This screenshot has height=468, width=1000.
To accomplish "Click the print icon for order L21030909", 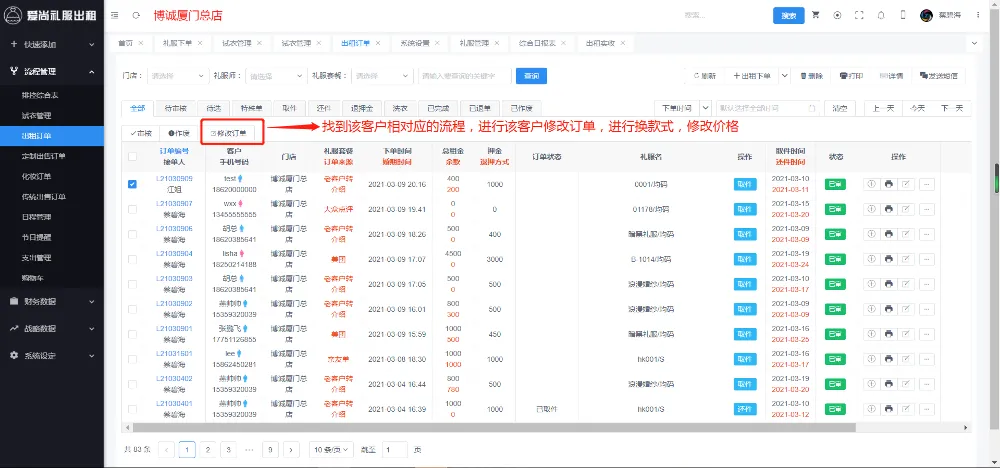I will [x=888, y=184].
